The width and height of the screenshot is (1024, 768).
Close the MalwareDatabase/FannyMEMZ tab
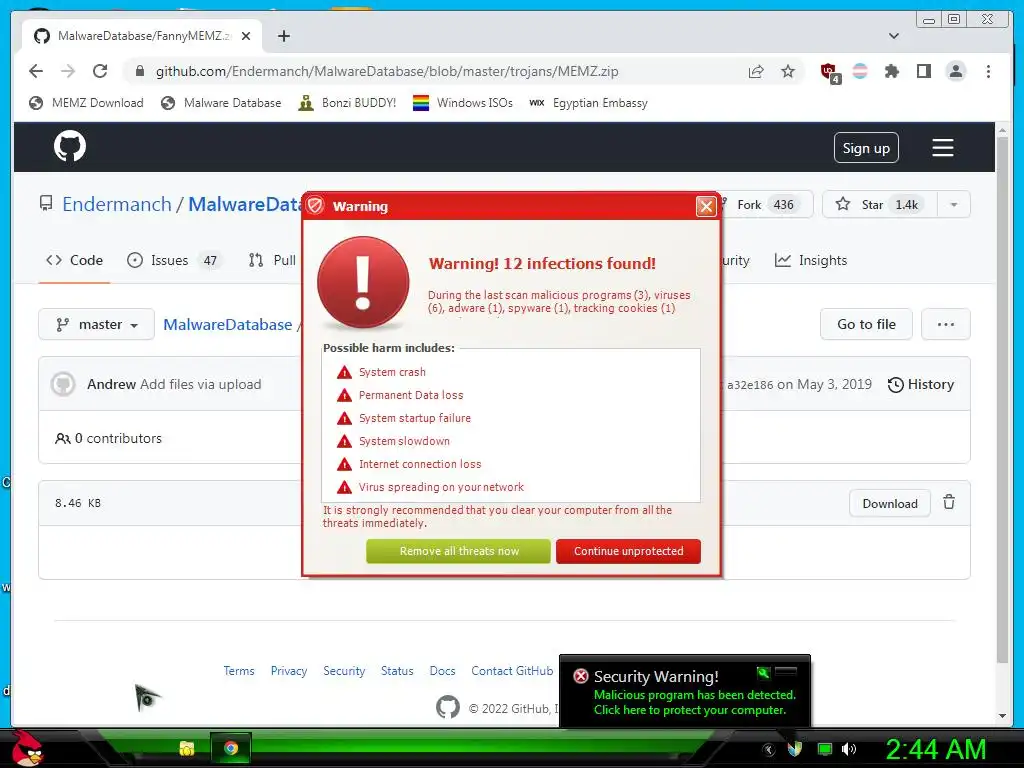point(246,36)
